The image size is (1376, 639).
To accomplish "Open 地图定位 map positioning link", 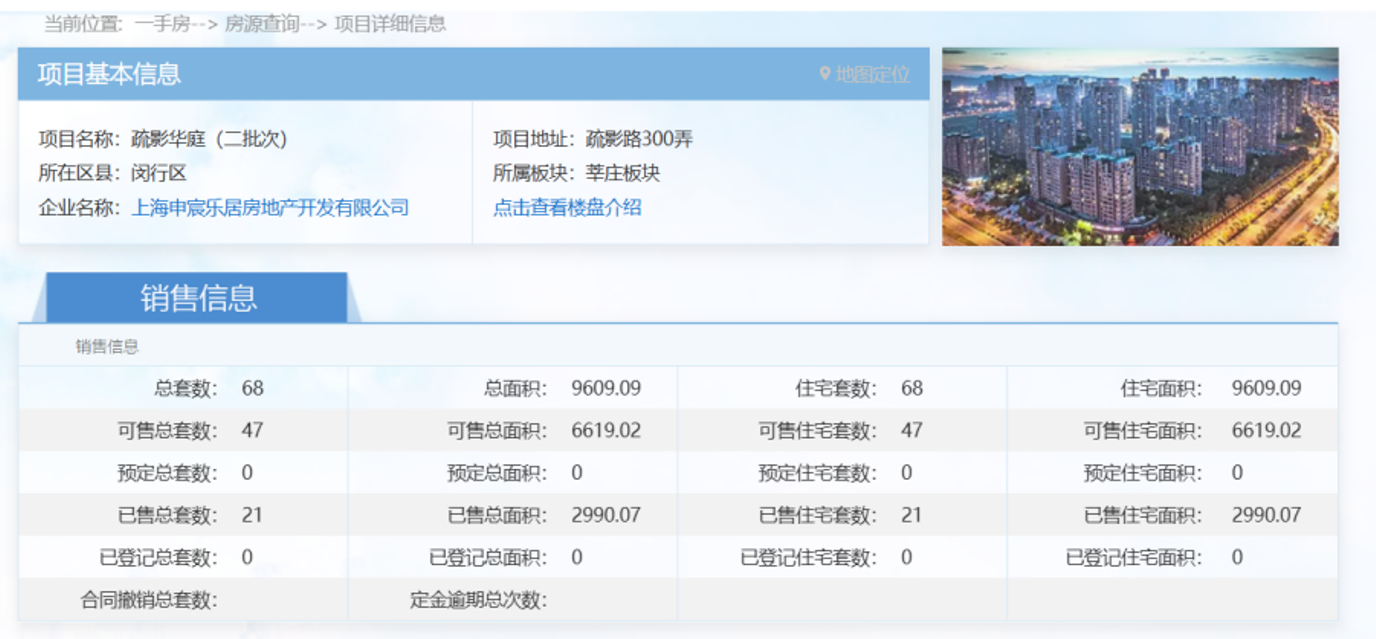I will (x=873, y=74).
